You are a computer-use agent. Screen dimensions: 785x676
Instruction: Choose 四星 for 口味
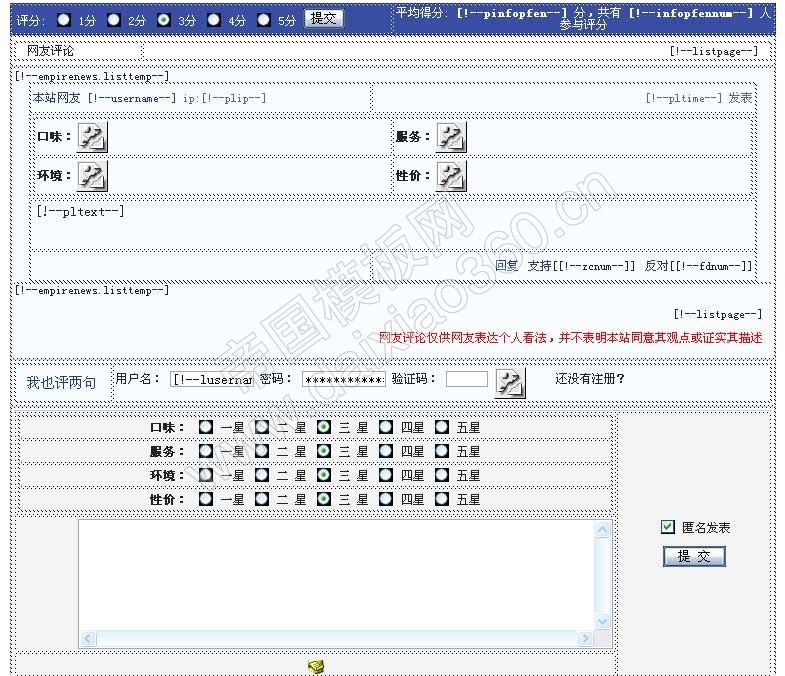tap(385, 427)
